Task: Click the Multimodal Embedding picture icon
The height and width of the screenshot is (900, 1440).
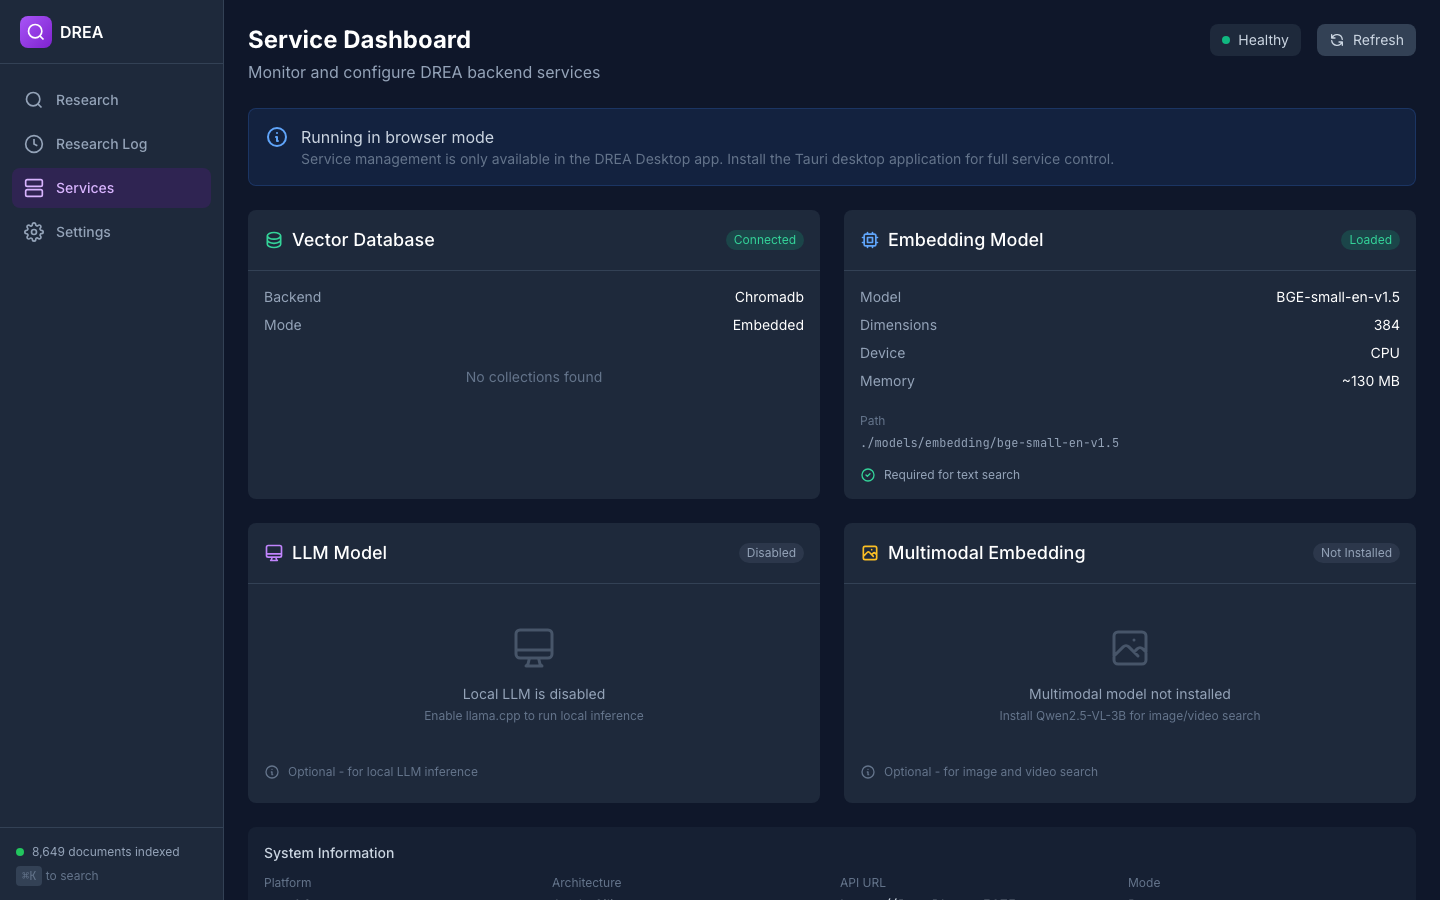Action: pos(869,552)
